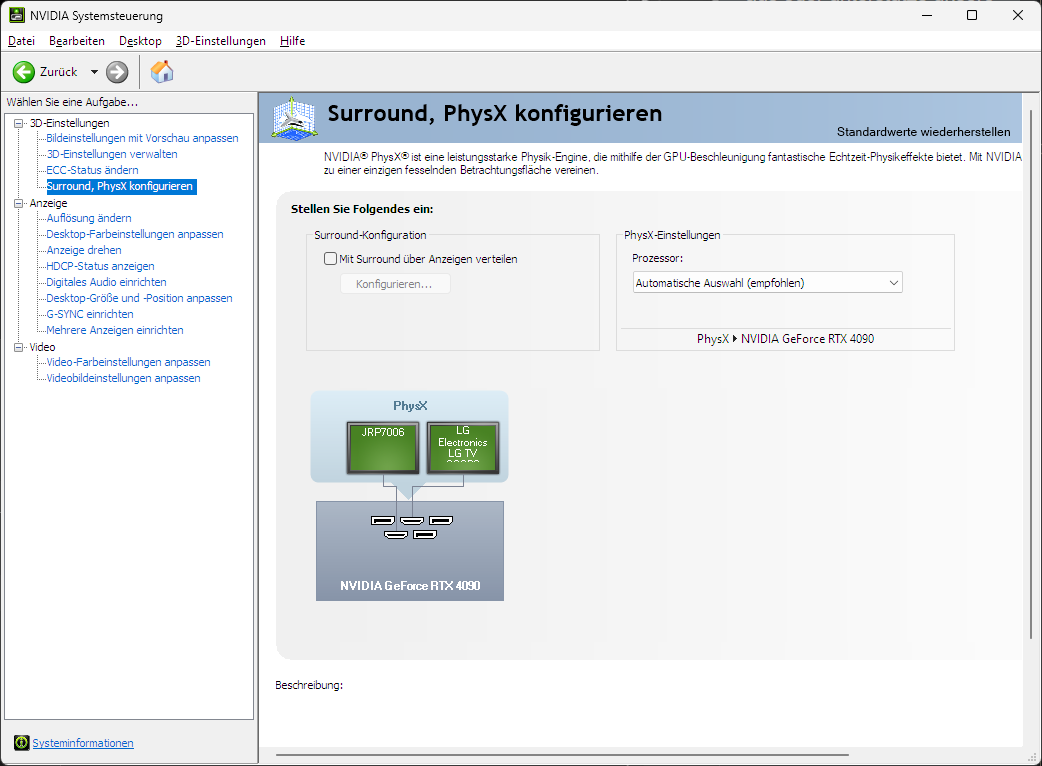Collapse the Video tree node
Screen dimensions: 1042x766
[19, 347]
